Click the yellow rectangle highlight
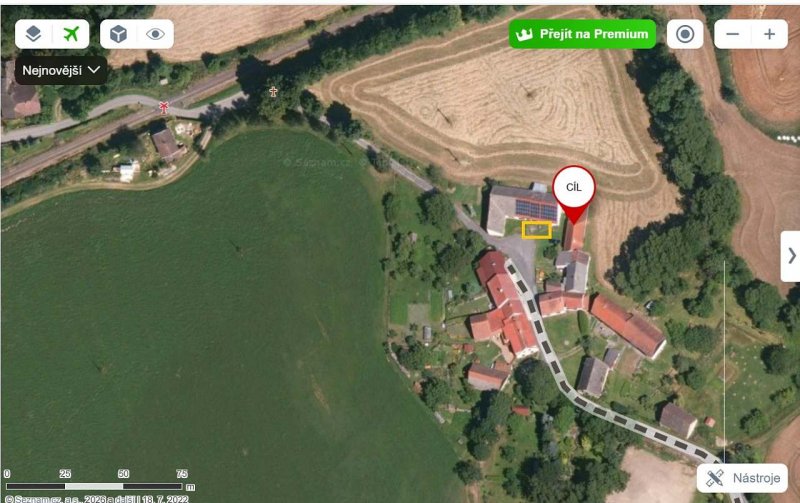The width and height of the screenshot is (800, 503). 536,230
